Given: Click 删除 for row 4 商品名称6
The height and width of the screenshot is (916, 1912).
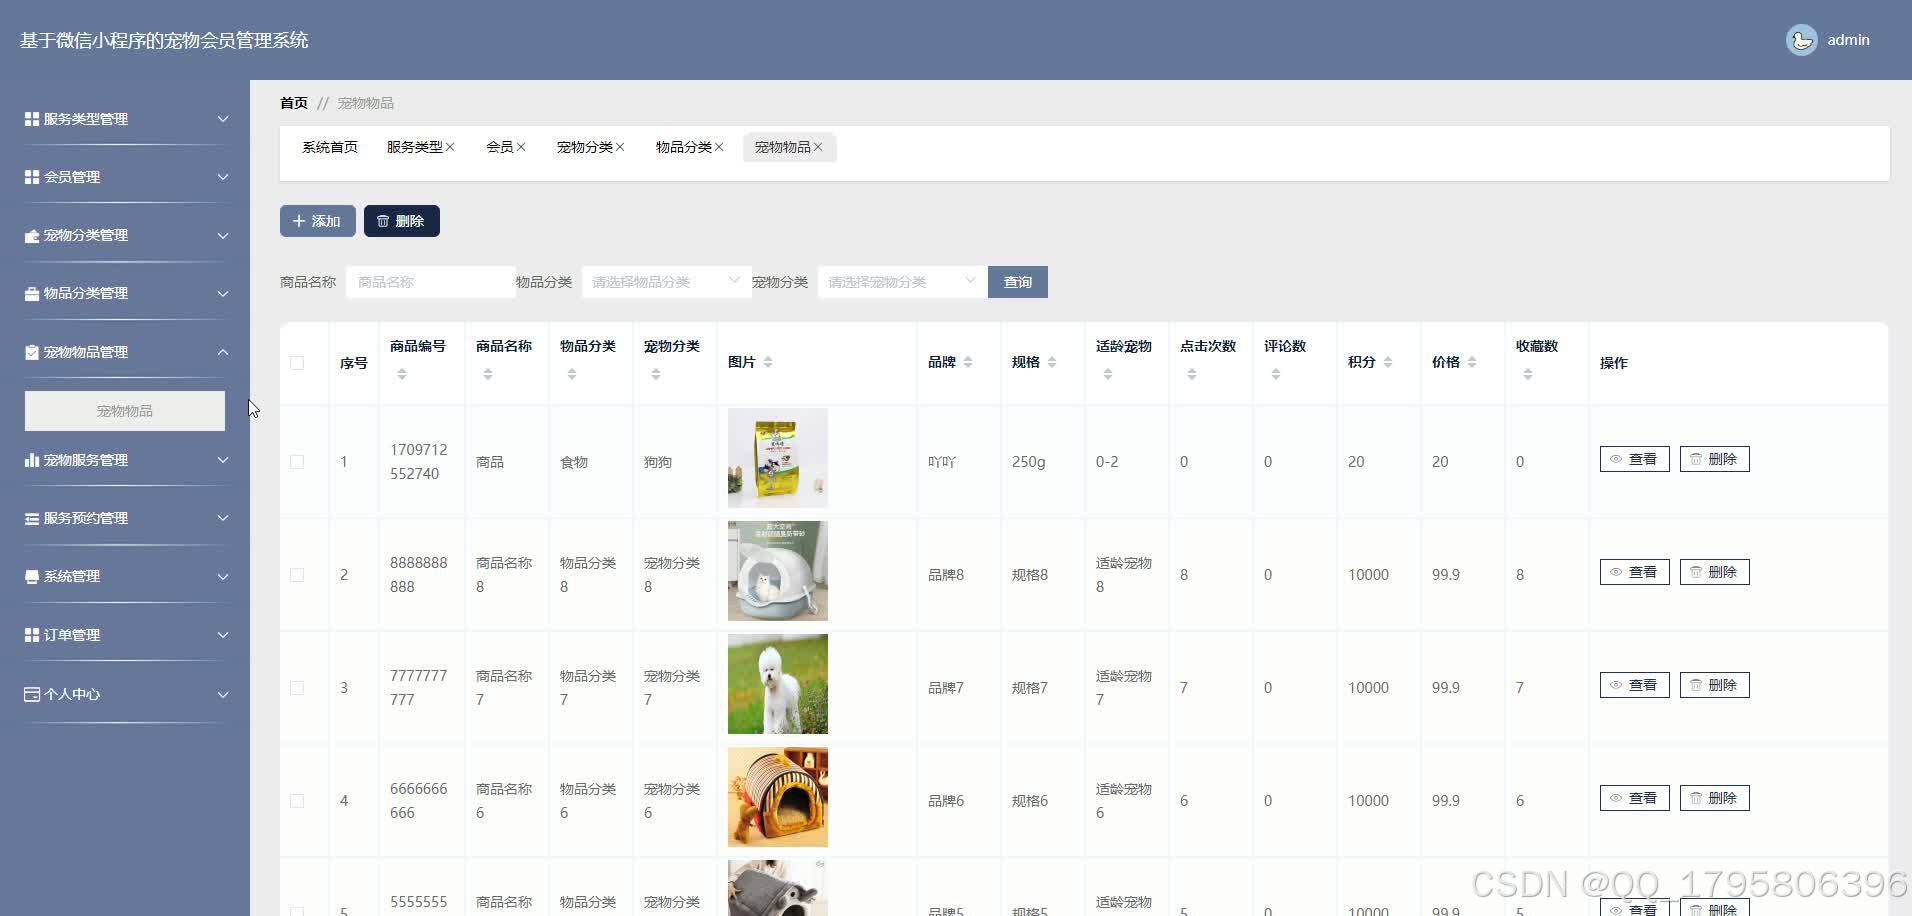Looking at the screenshot, I should [1715, 798].
